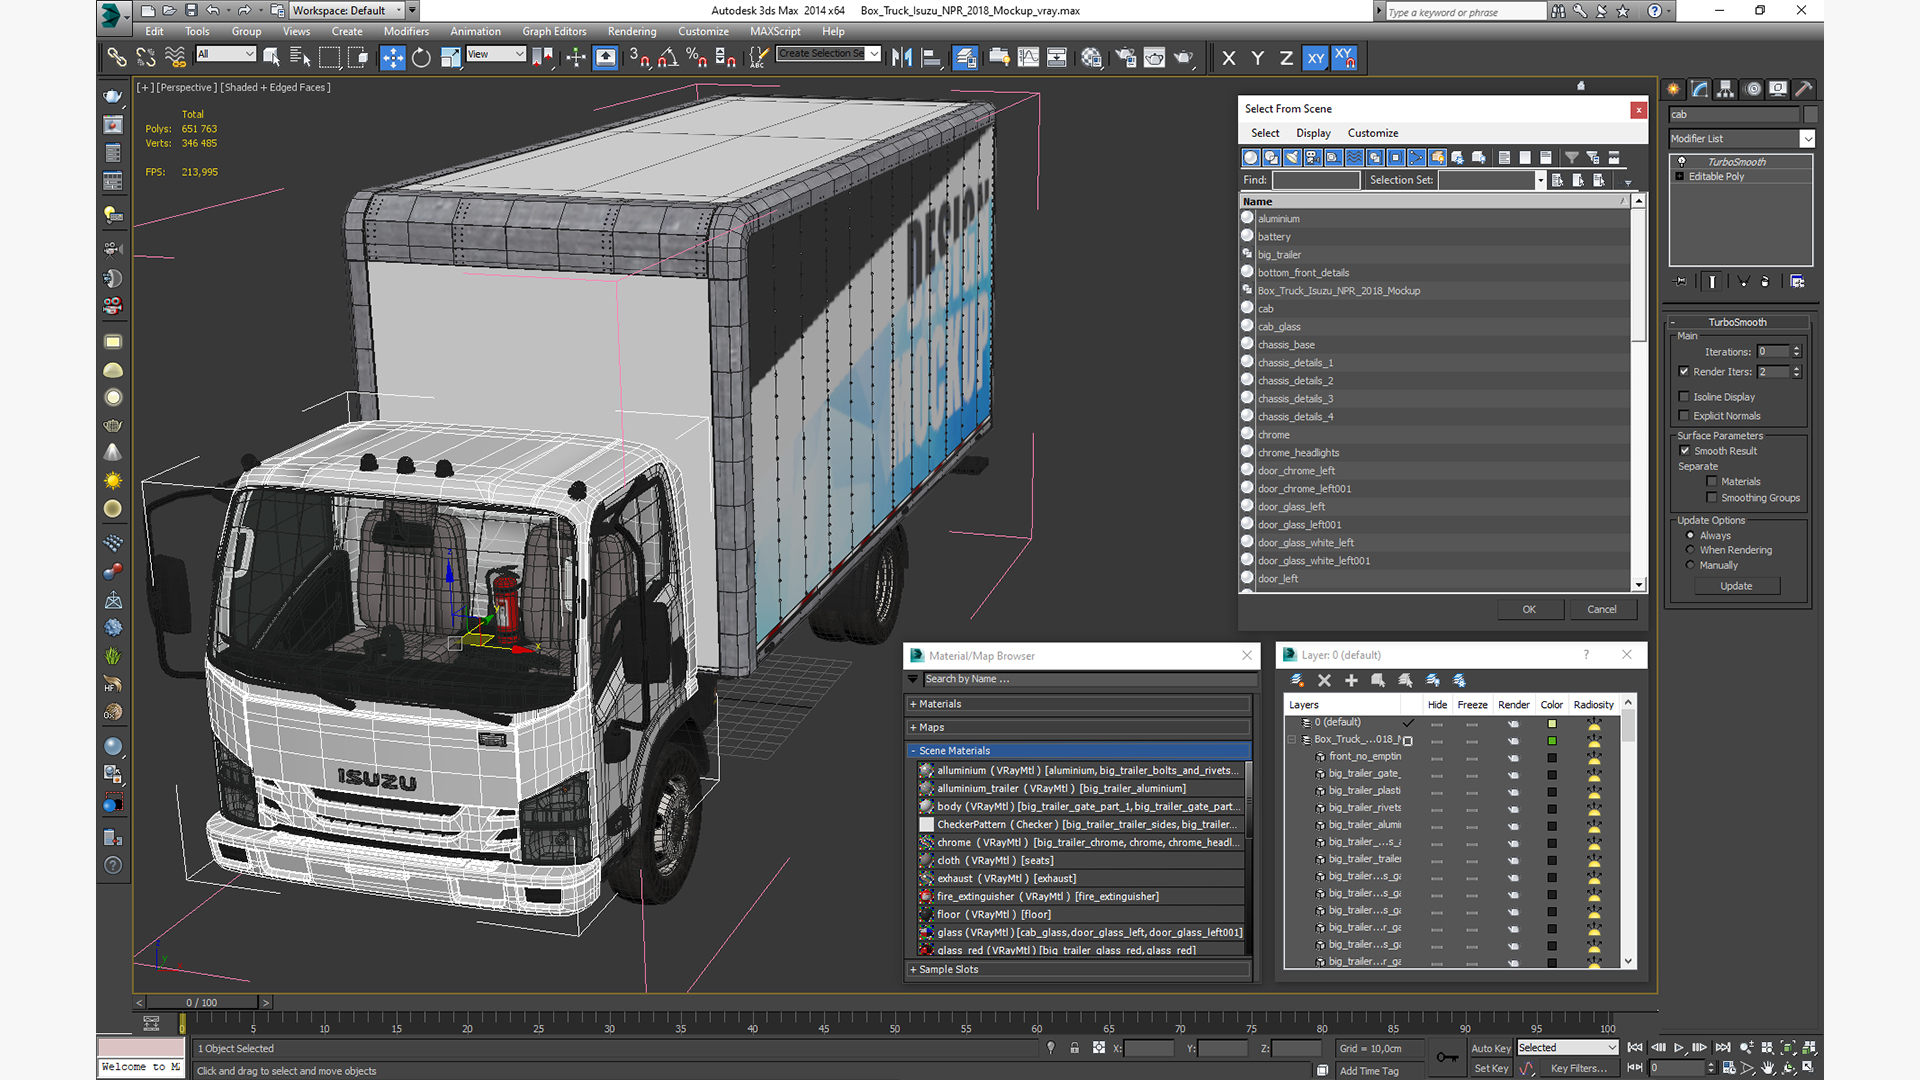Click the funnel filter icon in Select From Scene
The width and height of the screenshot is (1920, 1080).
click(x=1572, y=158)
